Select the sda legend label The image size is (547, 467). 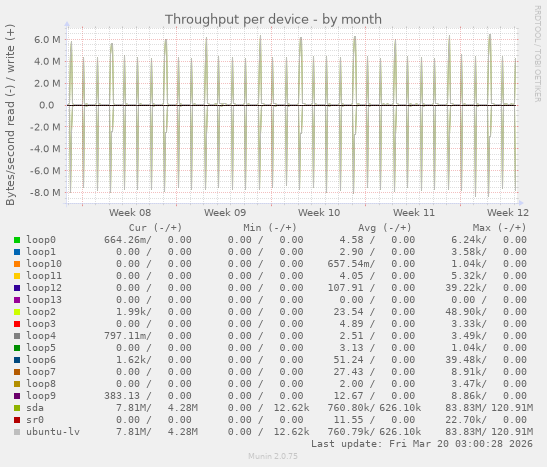[x=35, y=408]
